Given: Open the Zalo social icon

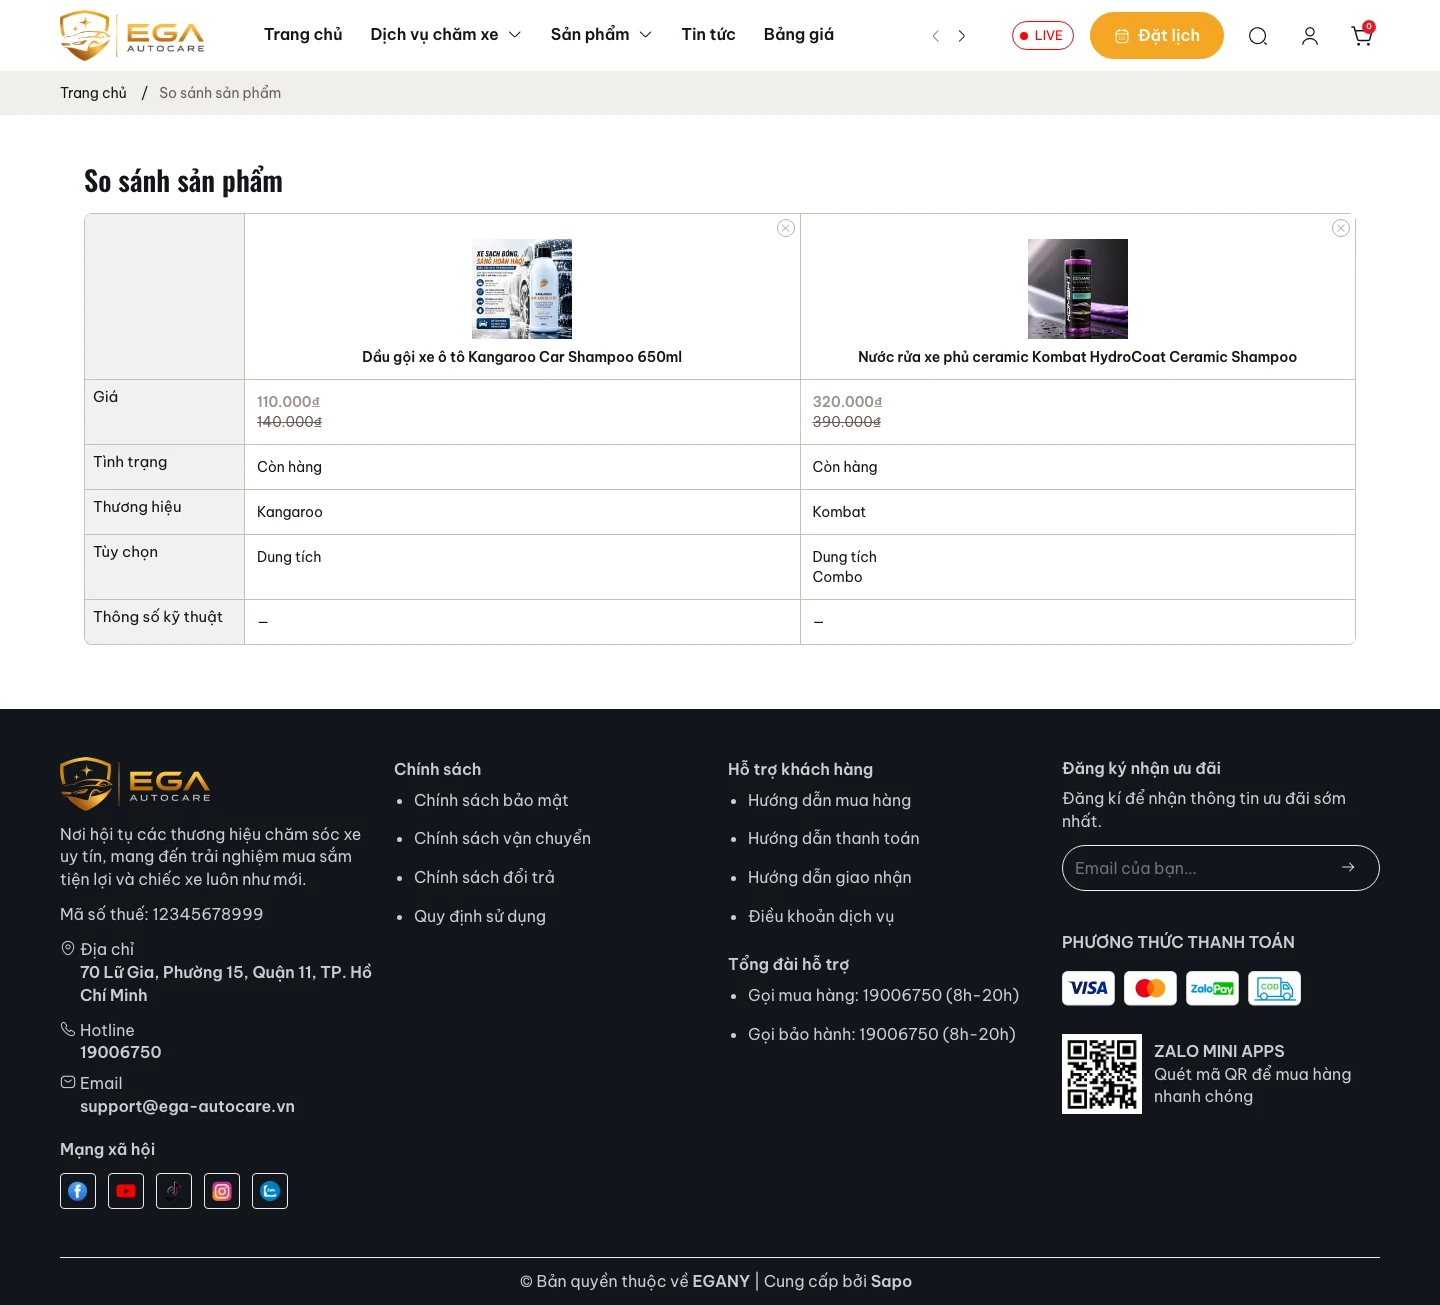Looking at the screenshot, I should (x=270, y=1191).
